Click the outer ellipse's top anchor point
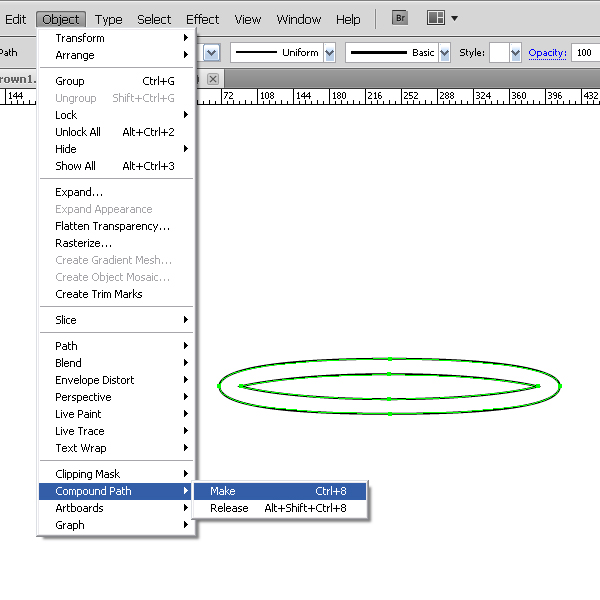This screenshot has width=600, height=600. point(390,359)
